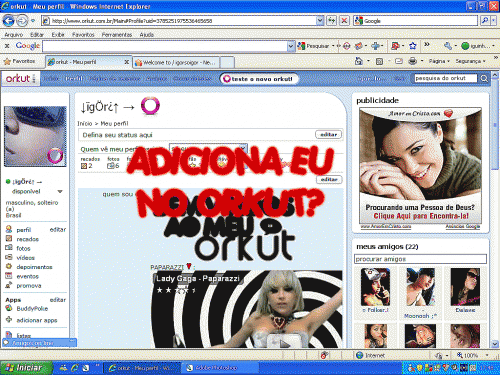Open the Arquivo menu
Viewport: 500px width, 375px height.
[14, 35]
